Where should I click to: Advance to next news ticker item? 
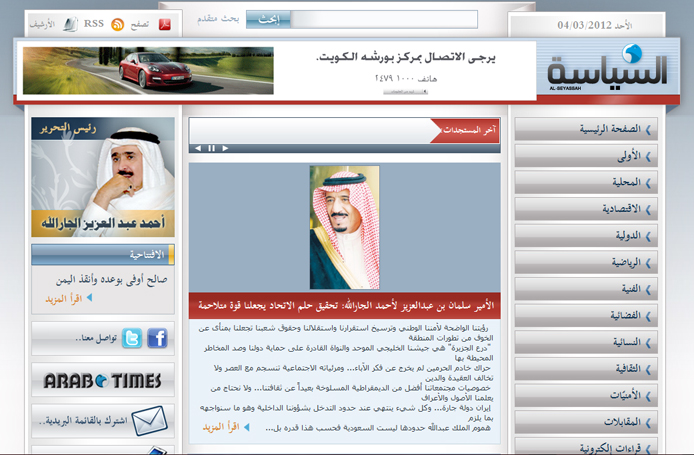tap(225, 148)
